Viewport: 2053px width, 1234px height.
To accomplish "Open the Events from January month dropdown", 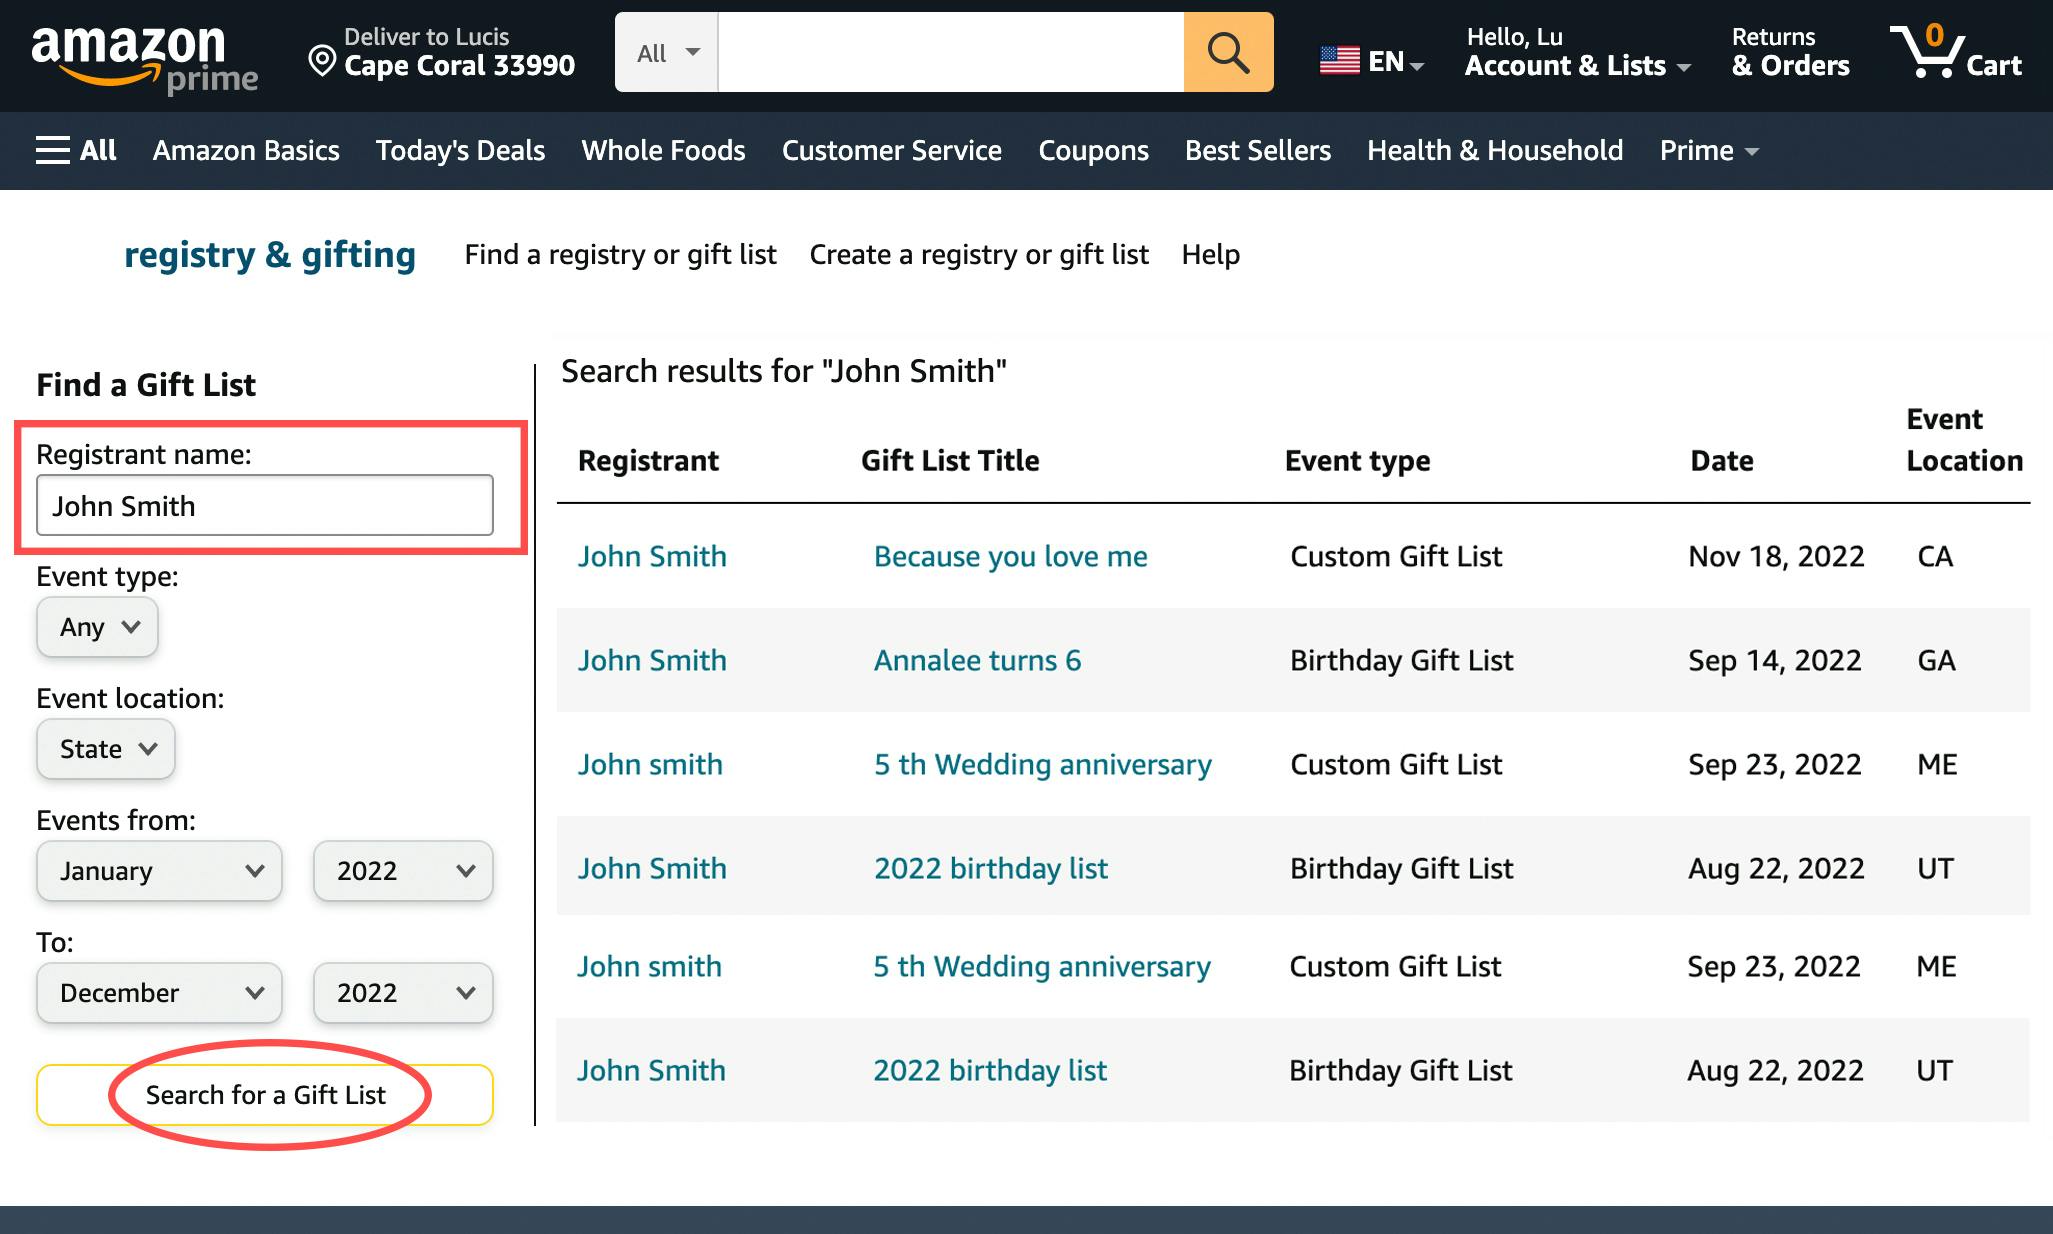I will tap(160, 871).
